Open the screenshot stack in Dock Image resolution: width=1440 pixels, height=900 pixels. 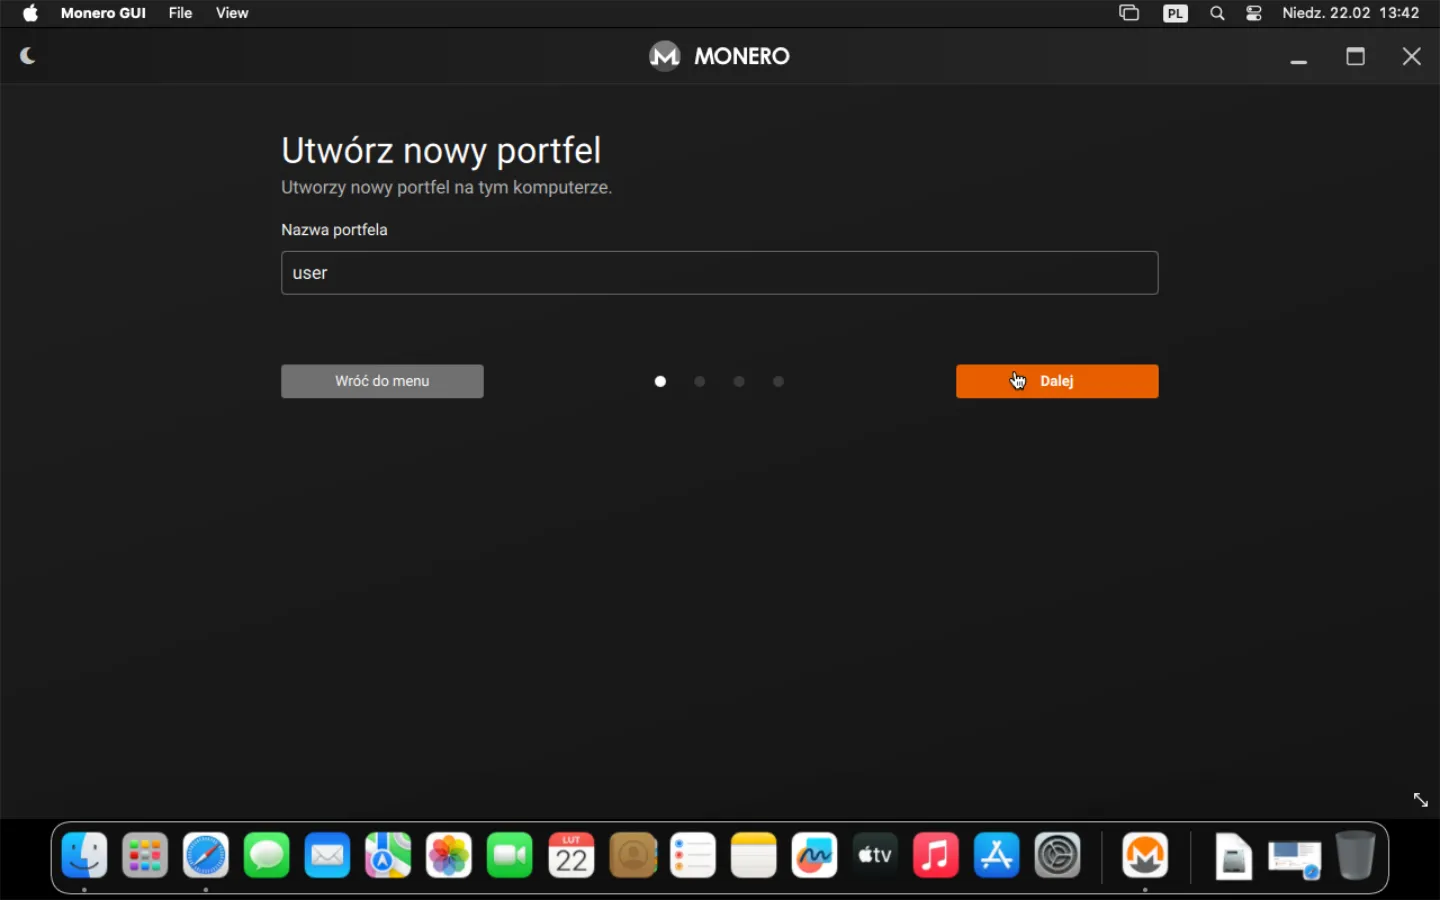[1295, 859]
